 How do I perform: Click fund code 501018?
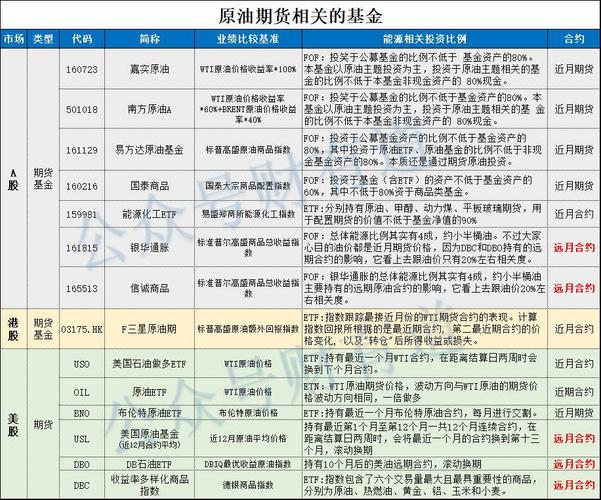(82, 110)
